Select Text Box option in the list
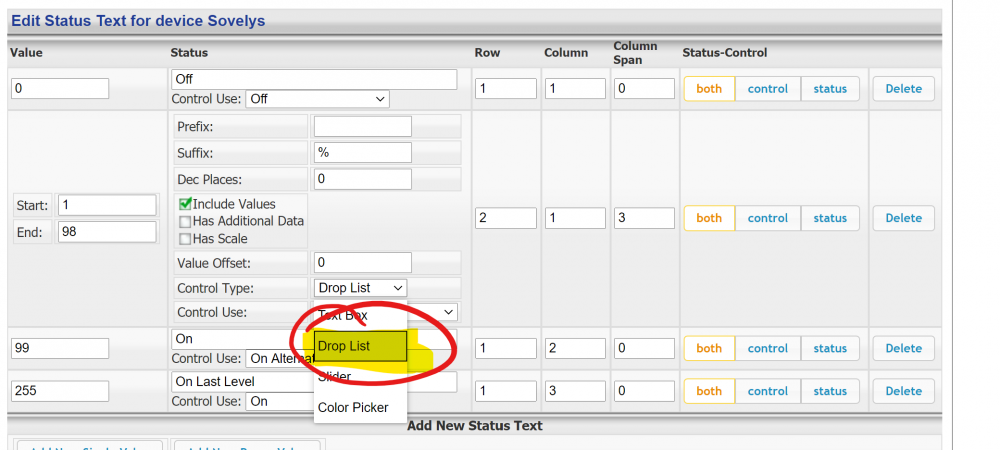Image resolution: width=1000 pixels, height=450 pixels. [342, 315]
